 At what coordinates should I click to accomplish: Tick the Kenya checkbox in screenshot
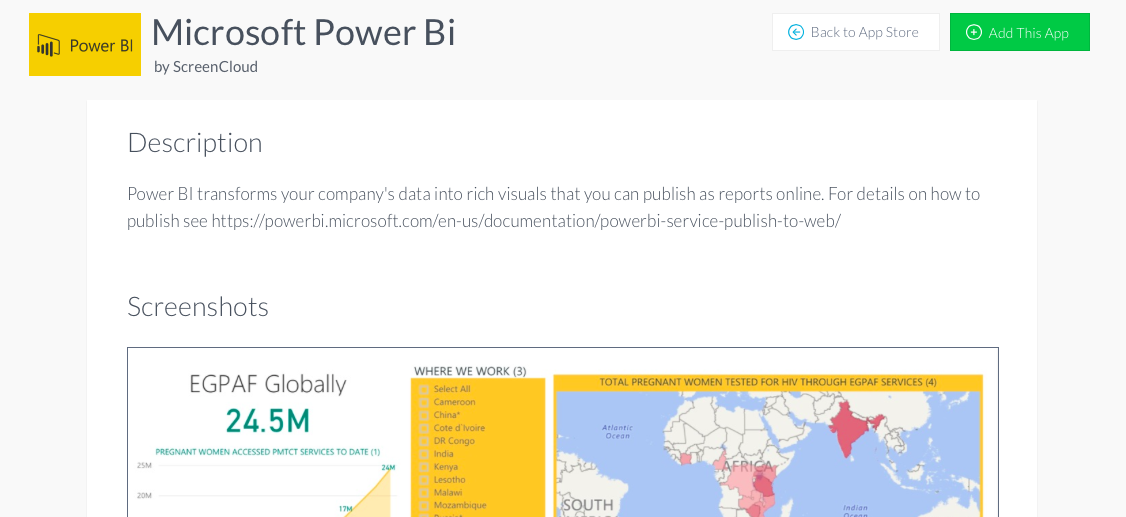pos(424,467)
